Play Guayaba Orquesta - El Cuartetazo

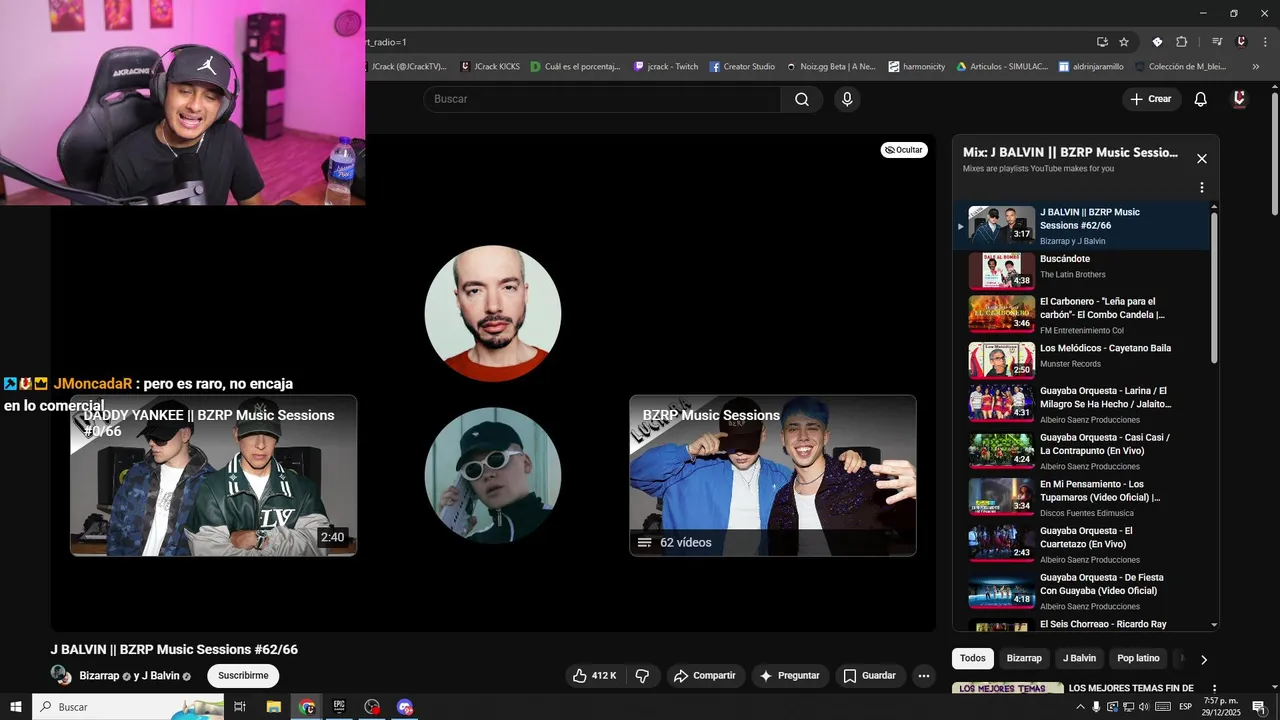pos(1082,544)
